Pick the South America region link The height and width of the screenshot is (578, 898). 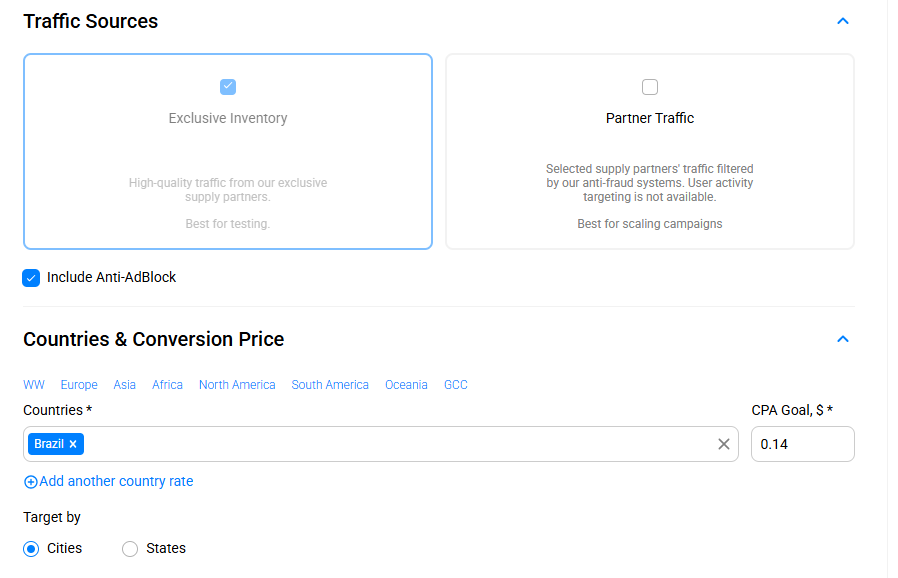330,385
